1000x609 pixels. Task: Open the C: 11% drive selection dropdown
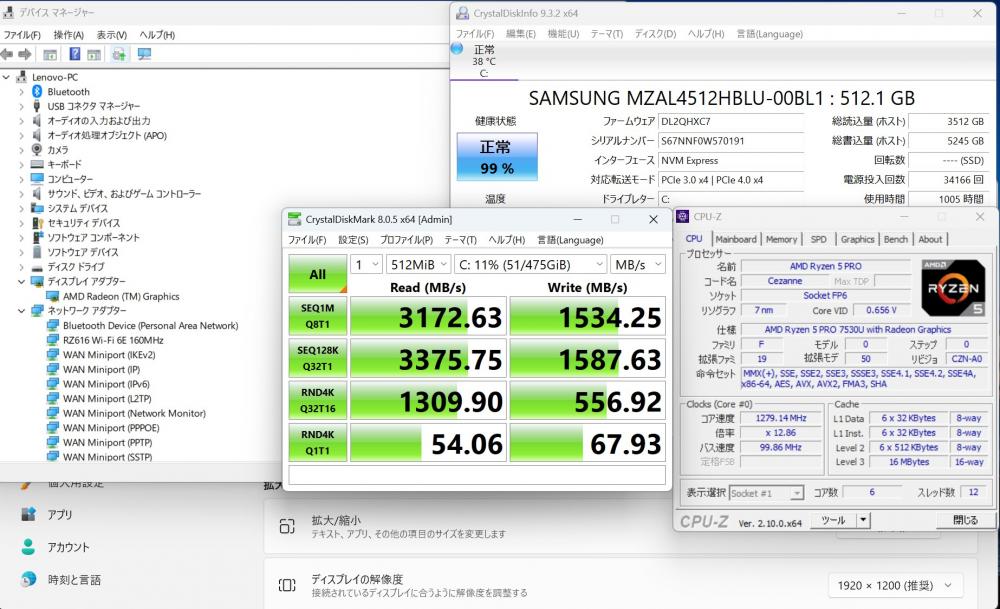[x=531, y=265]
